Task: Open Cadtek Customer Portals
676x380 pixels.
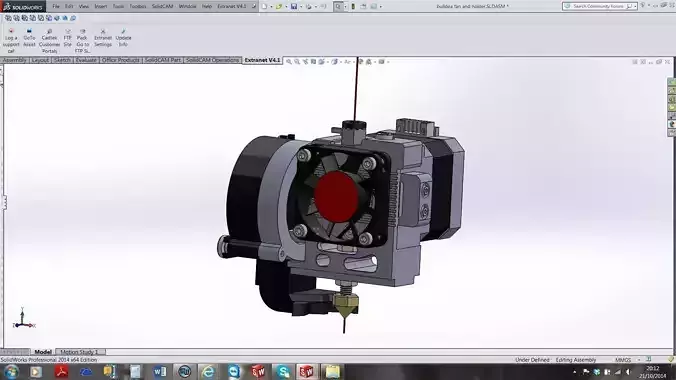Action: pos(49,41)
